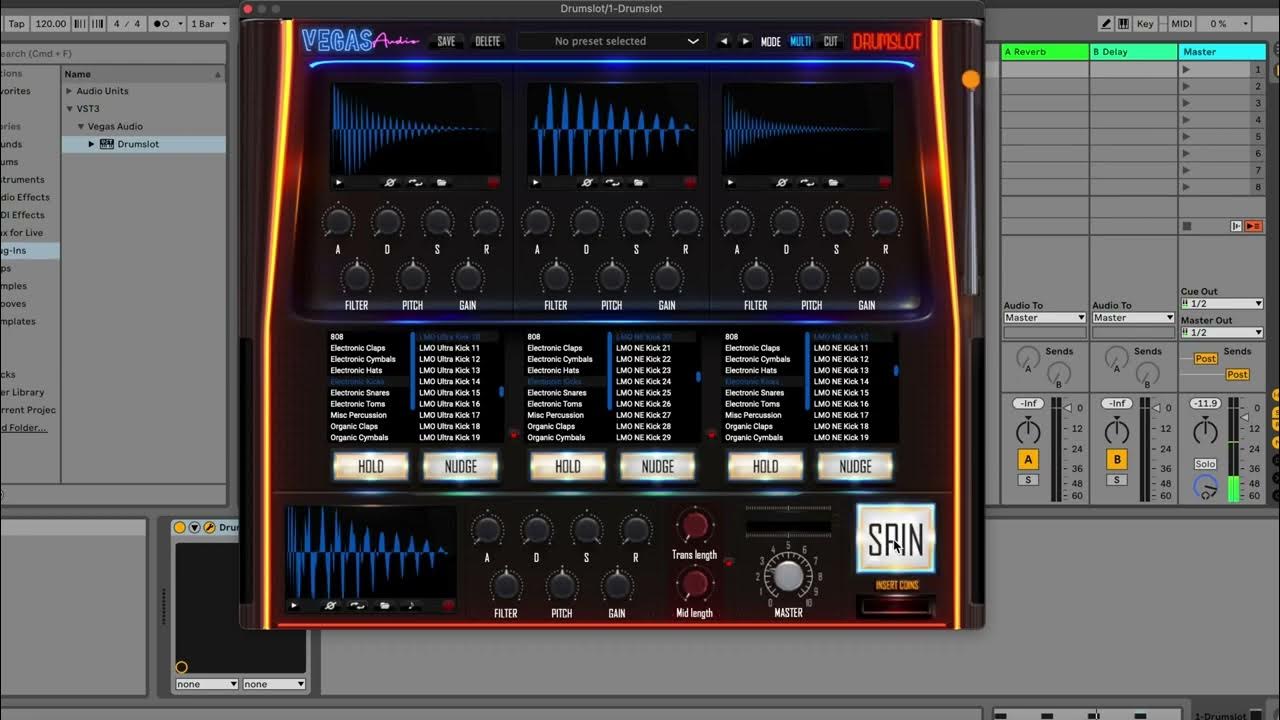Viewport: 1280px width, 720px height.
Task: Click Back to Arrangement button in Master
Action: click(1253, 226)
